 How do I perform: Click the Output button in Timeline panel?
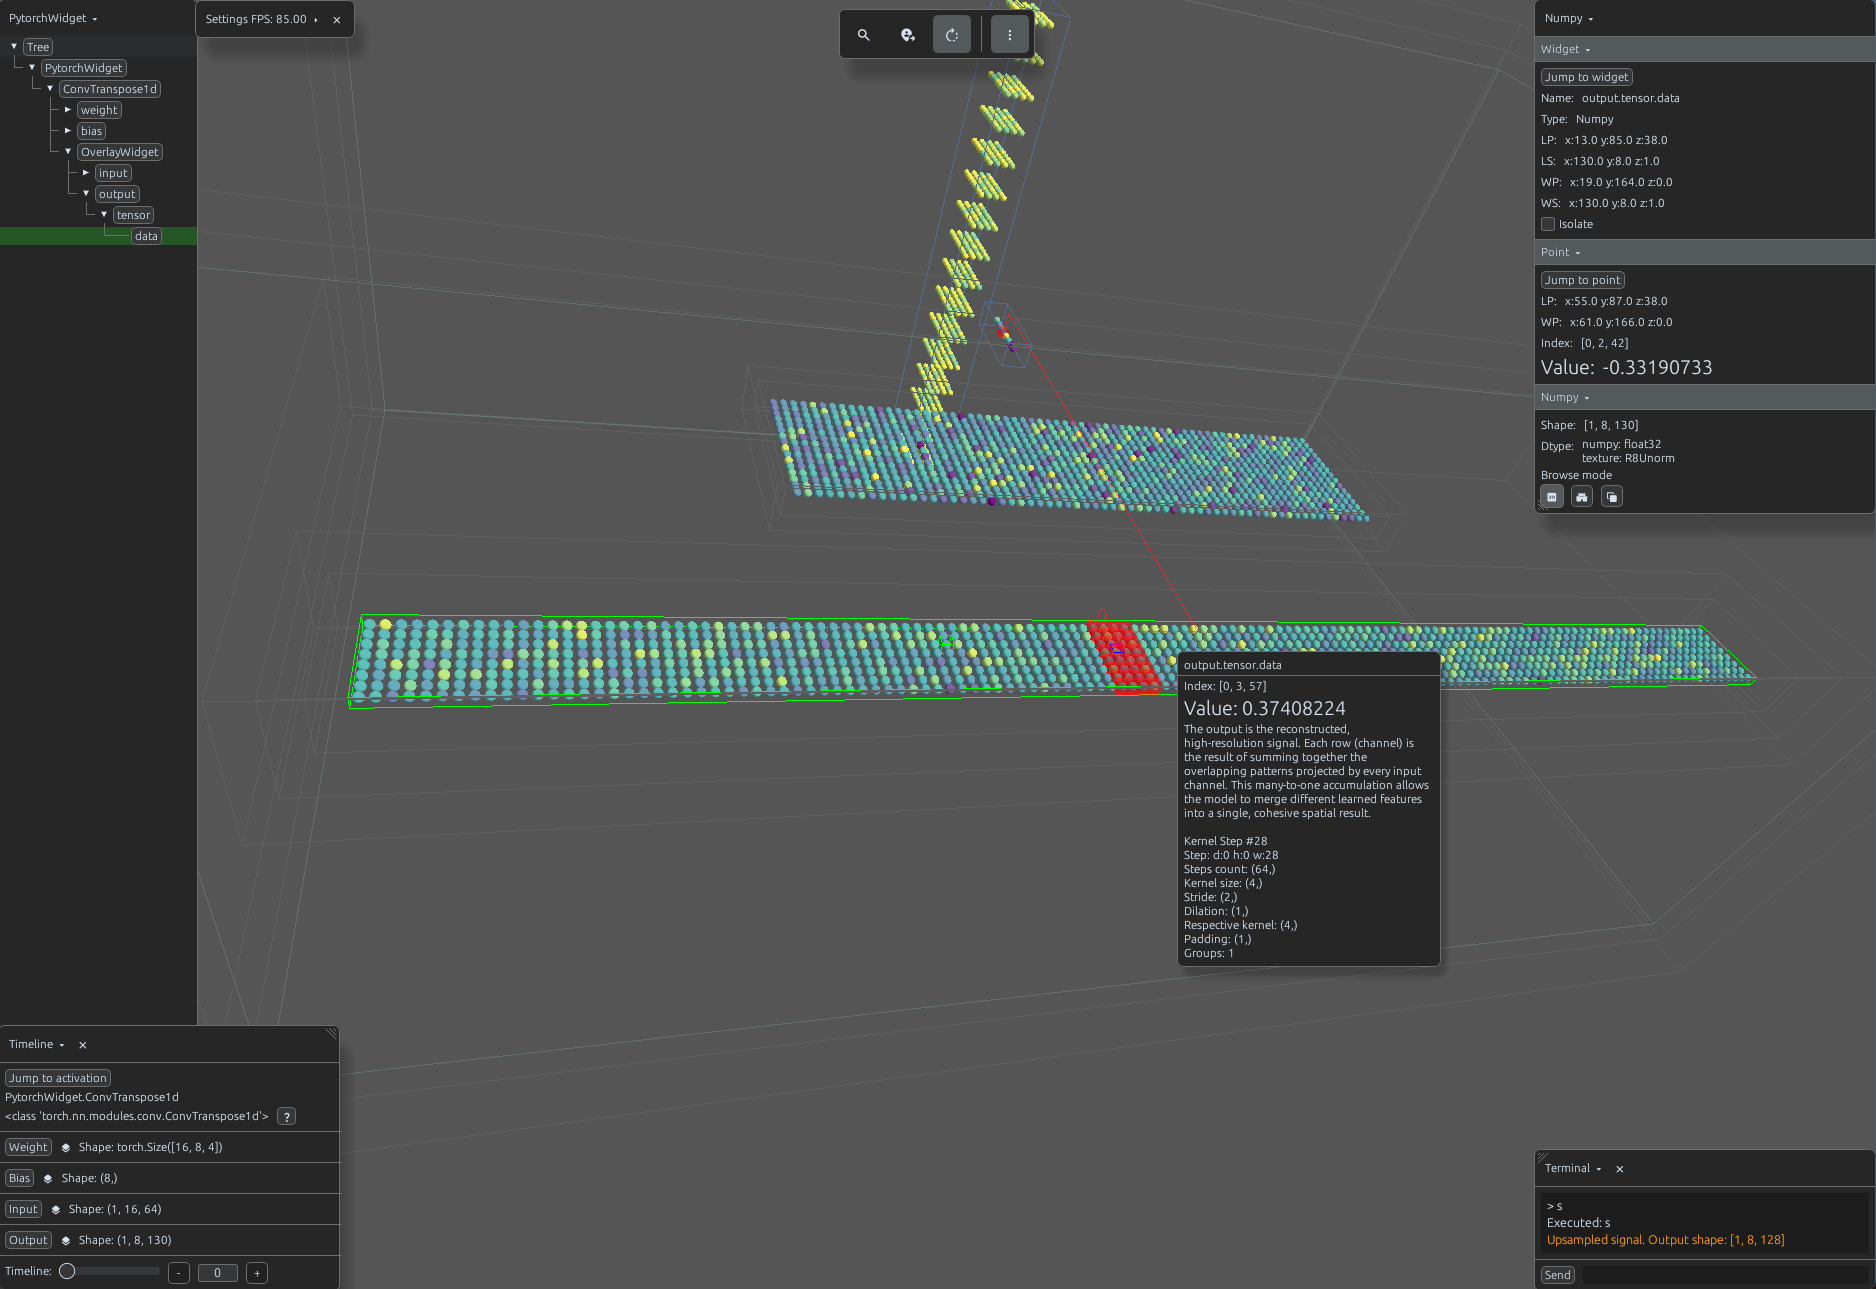(28, 1241)
